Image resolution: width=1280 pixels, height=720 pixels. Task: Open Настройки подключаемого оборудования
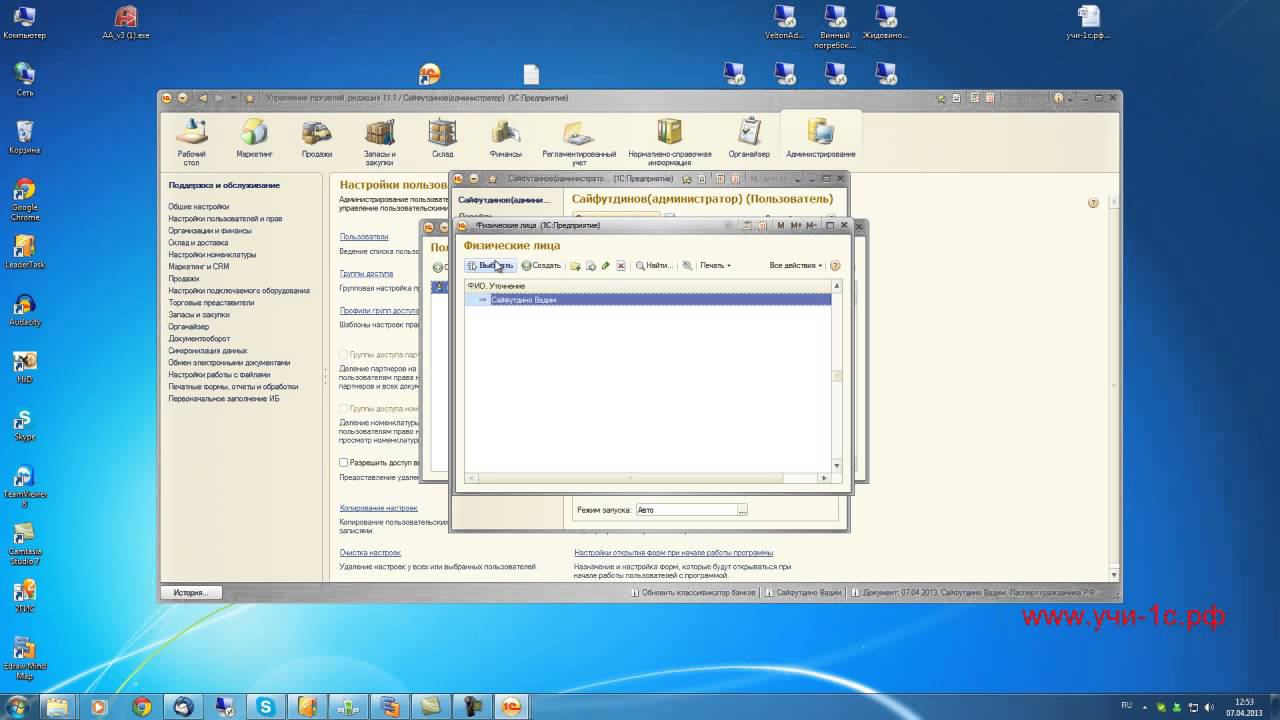(x=239, y=291)
